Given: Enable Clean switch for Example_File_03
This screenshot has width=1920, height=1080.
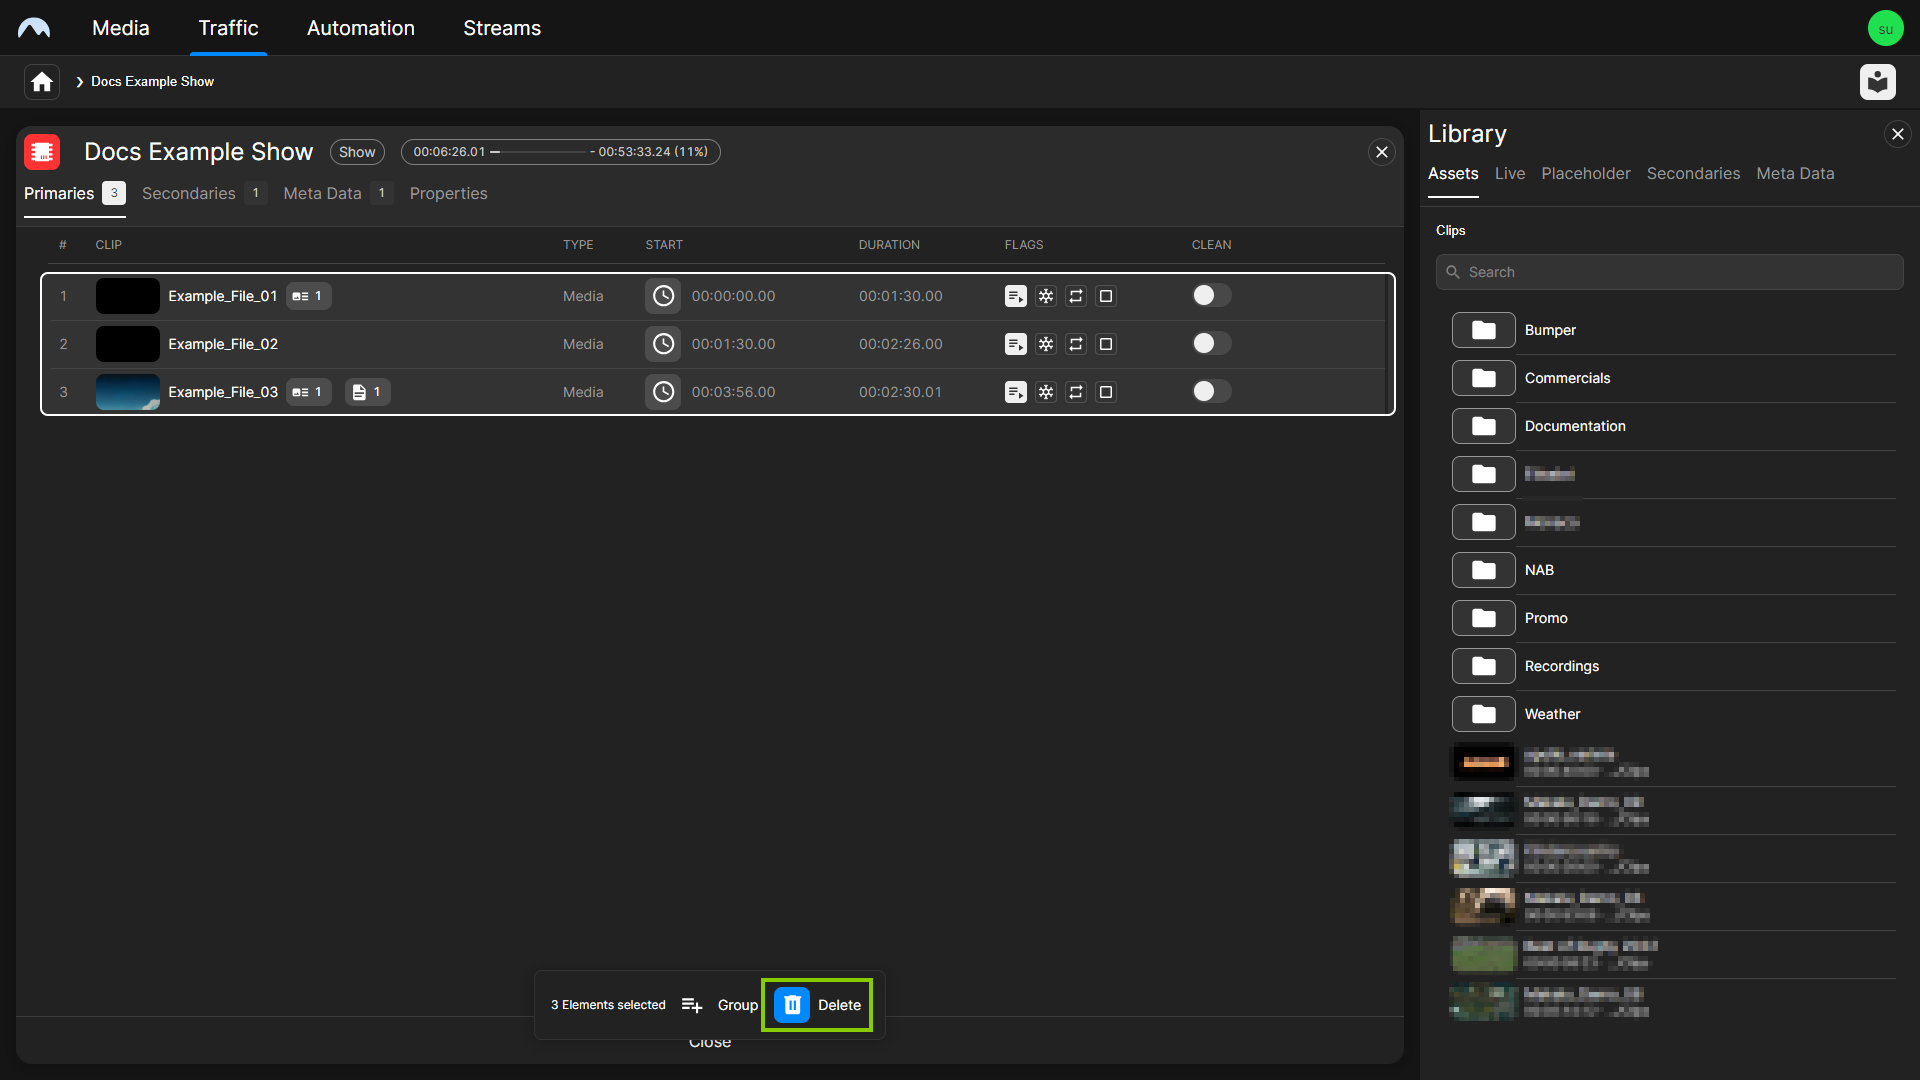Looking at the screenshot, I should click(1211, 392).
